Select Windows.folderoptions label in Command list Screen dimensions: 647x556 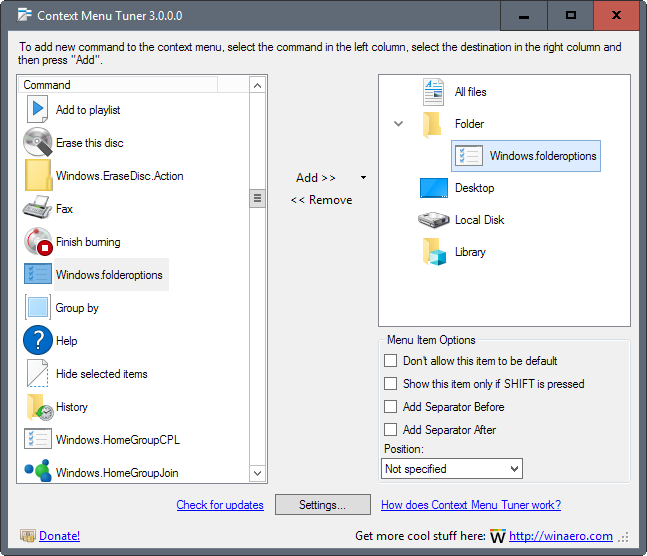[109, 275]
